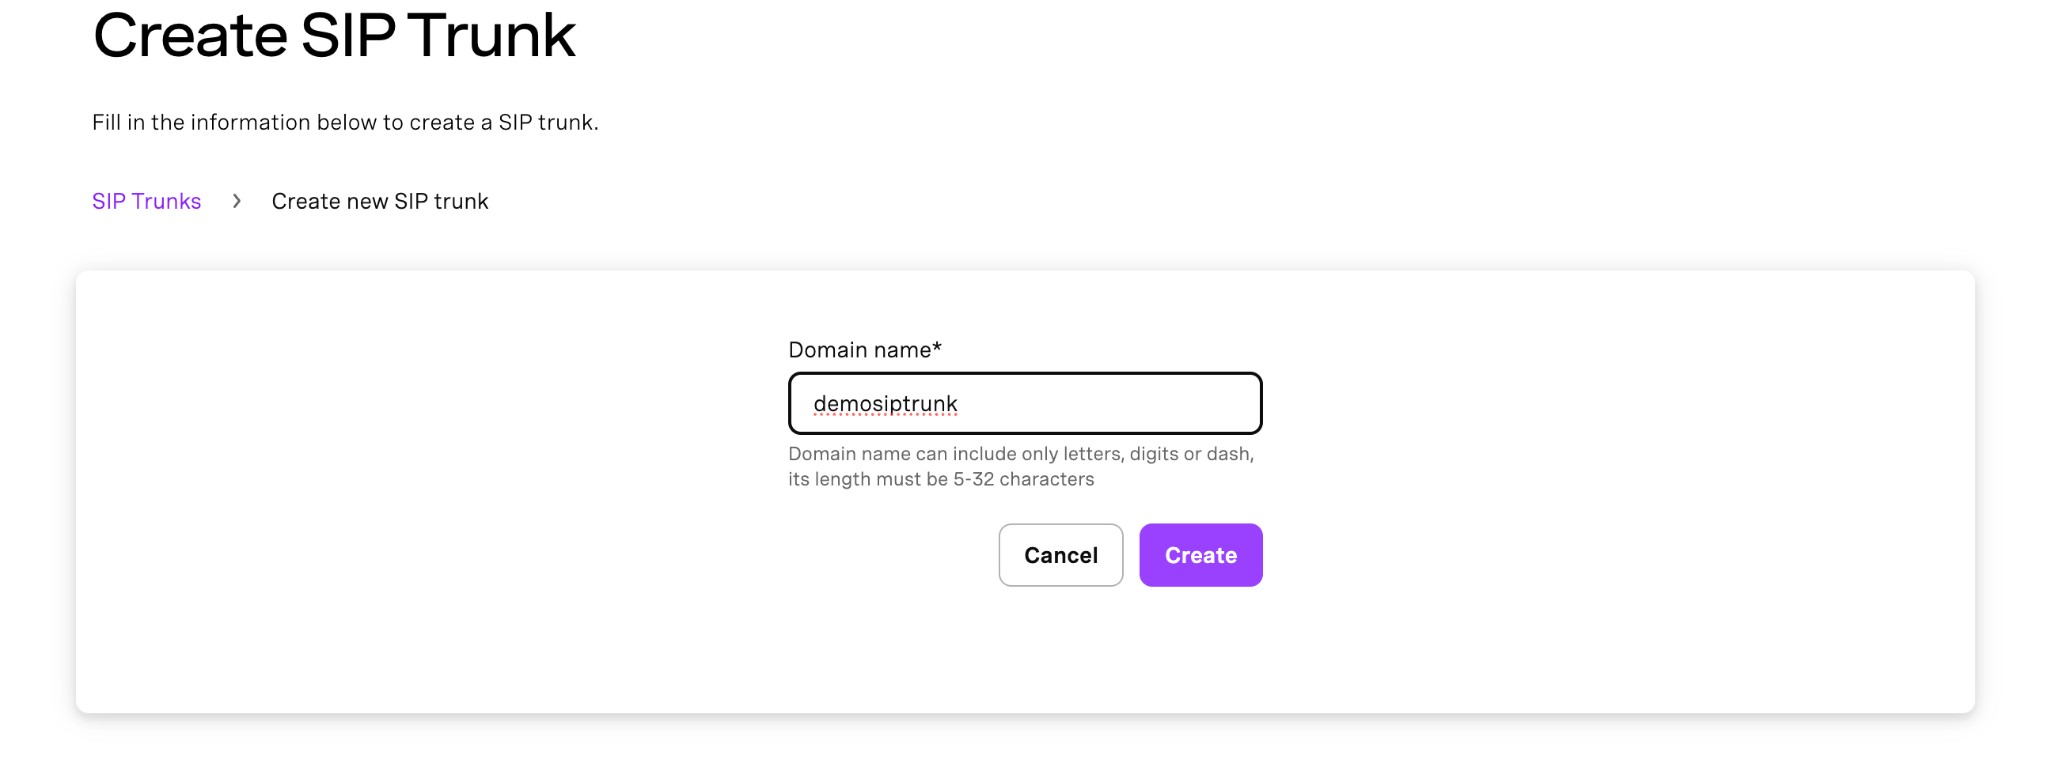This screenshot has width=2048, height=767.
Task: Click the 'Domain name*' field label
Action: pyautogui.click(x=860, y=350)
